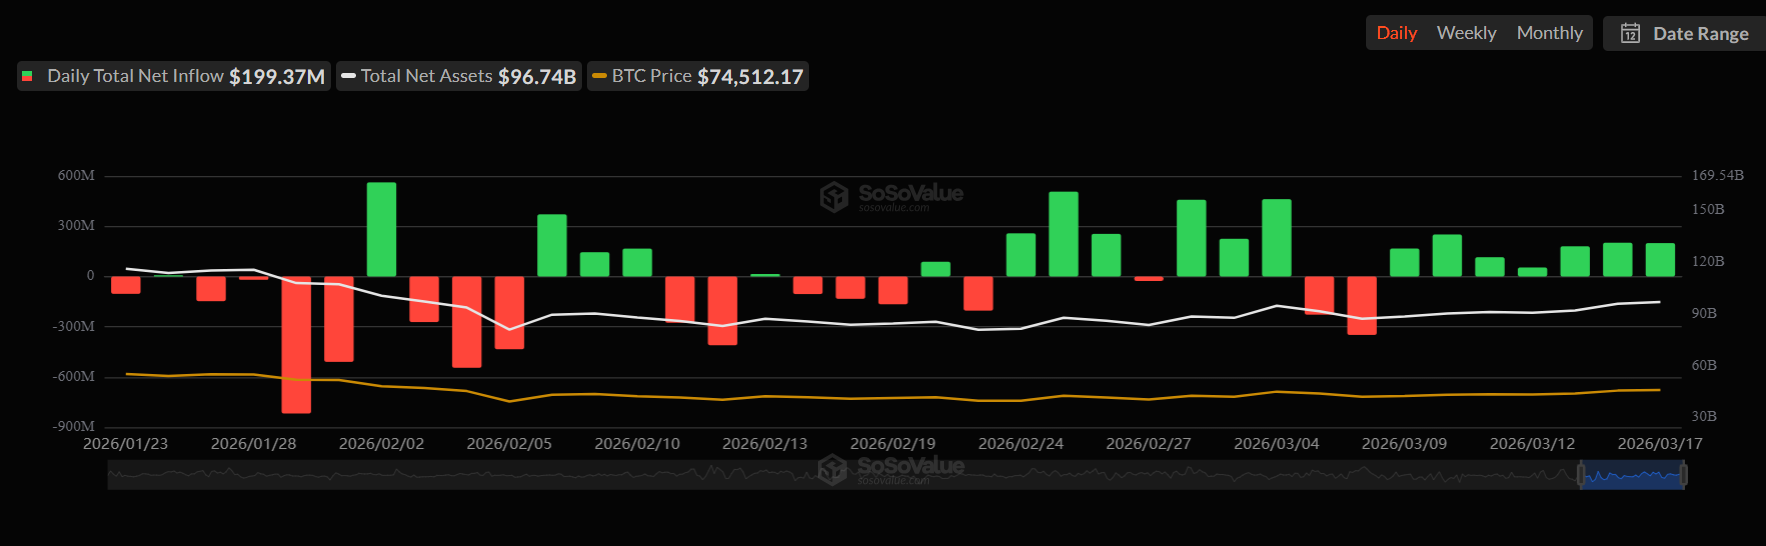
Task: Click the orange line marker of BTC Price
Action: [599, 76]
